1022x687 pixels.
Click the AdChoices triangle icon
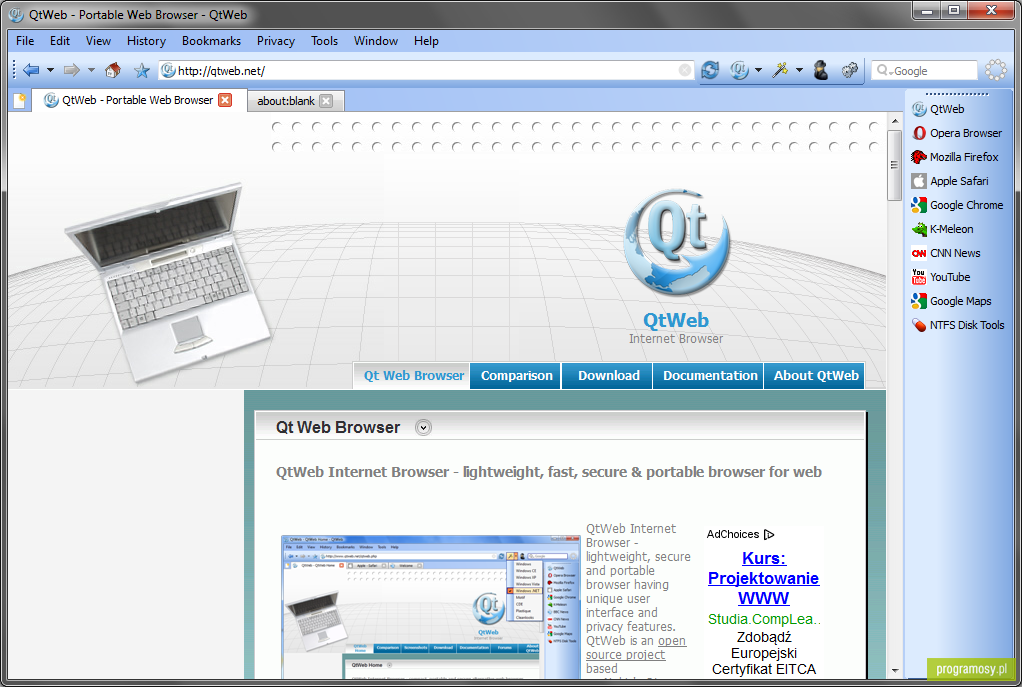click(769, 534)
